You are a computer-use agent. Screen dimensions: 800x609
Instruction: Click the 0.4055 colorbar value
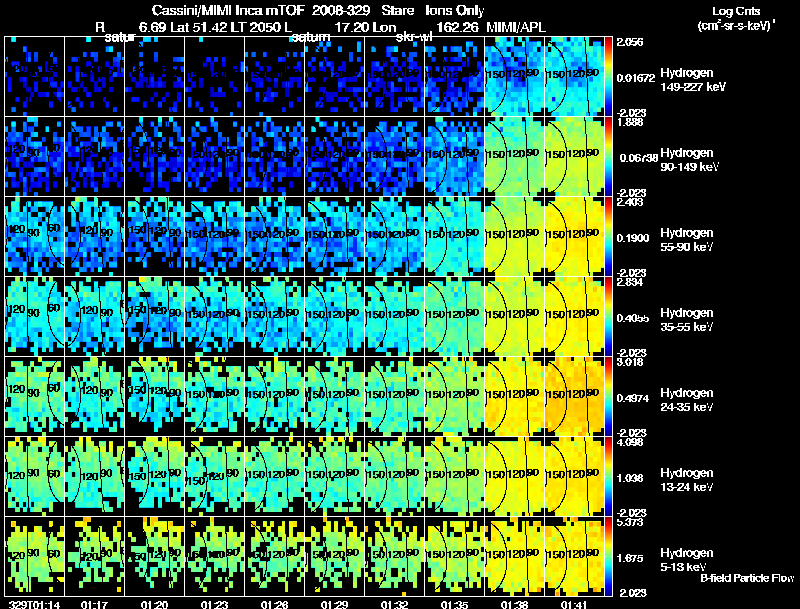pyautogui.click(x=633, y=318)
